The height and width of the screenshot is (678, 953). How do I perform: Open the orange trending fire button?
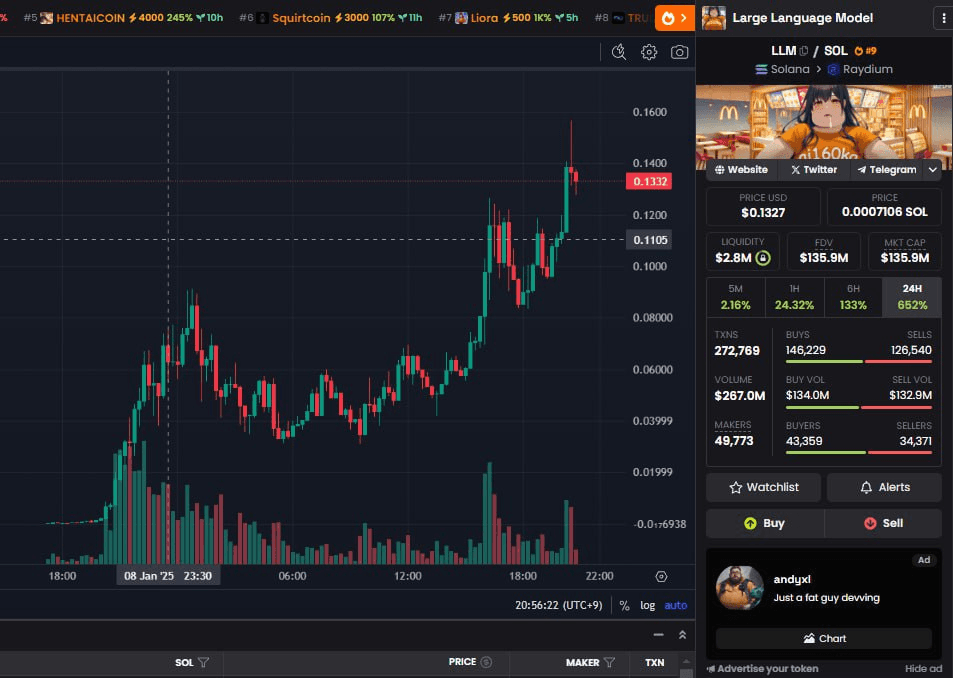pos(675,18)
